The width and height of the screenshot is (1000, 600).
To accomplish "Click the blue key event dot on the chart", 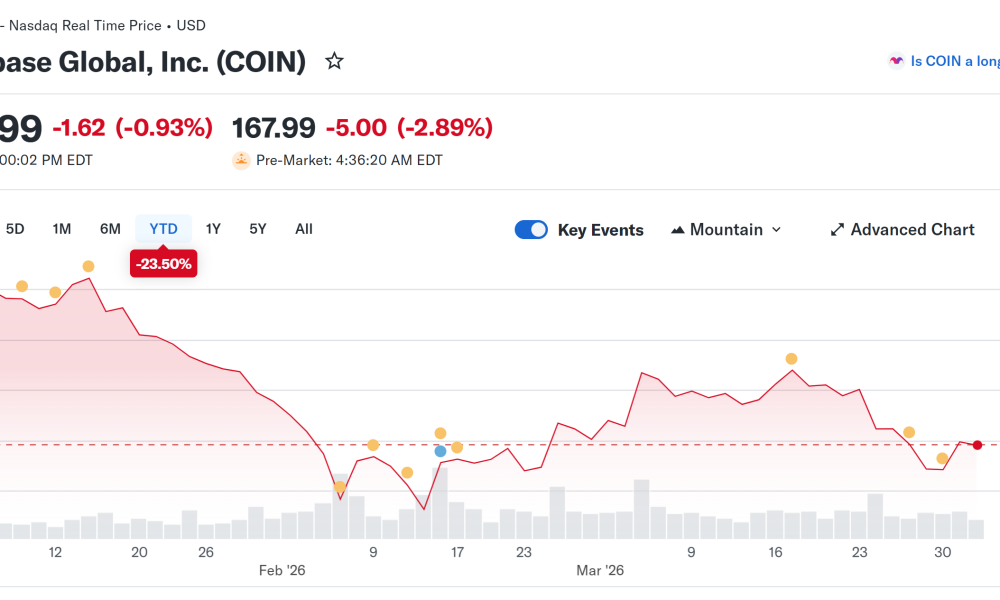I will click(440, 451).
